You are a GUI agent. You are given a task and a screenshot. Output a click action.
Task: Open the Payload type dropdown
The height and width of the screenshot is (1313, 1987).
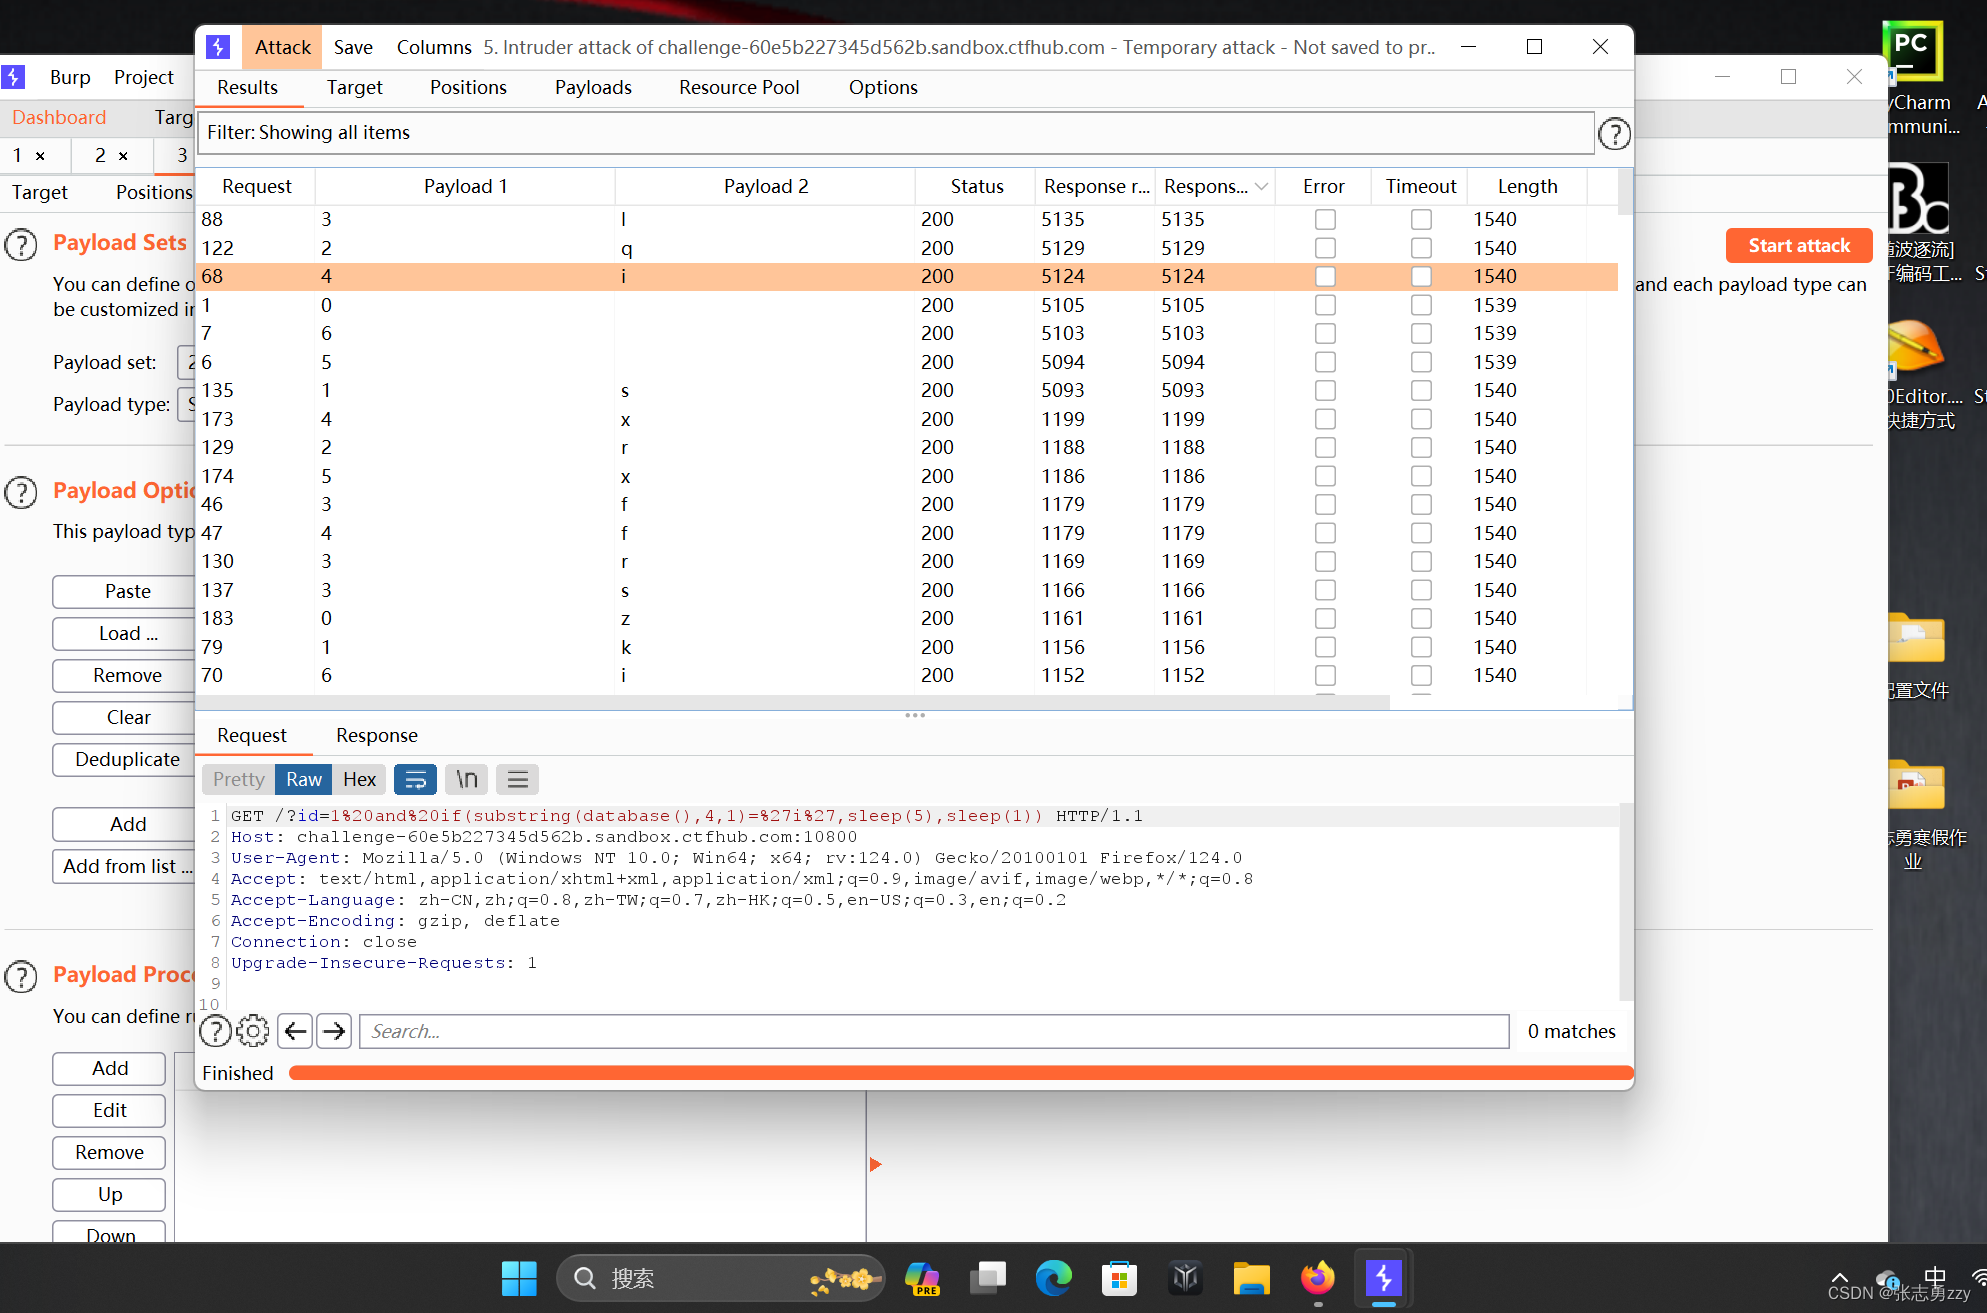[192, 404]
